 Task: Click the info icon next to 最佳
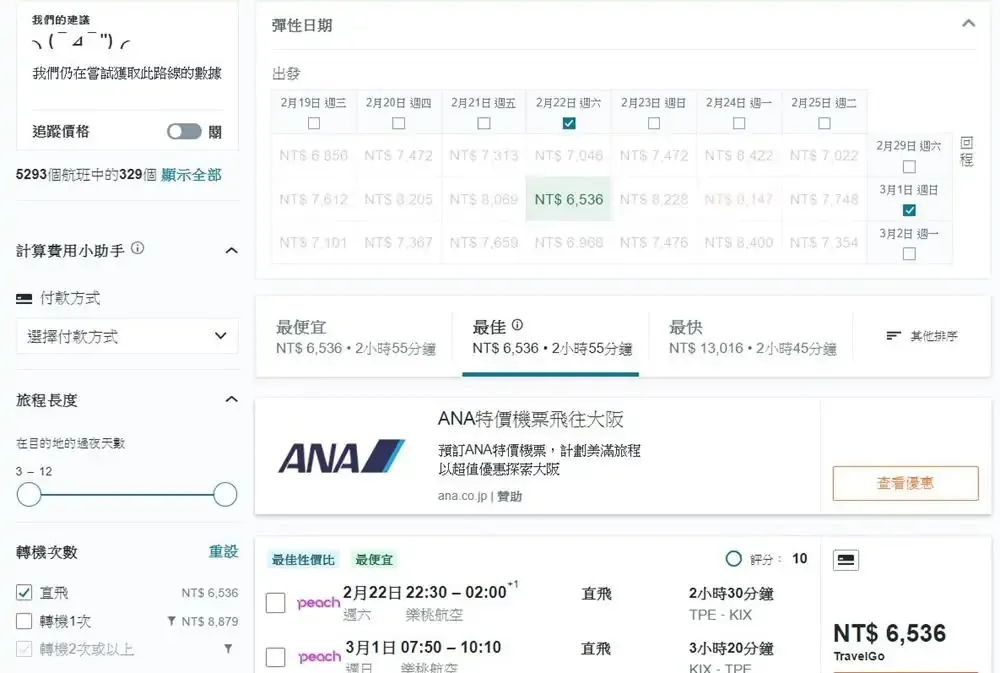[x=517, y=326]
